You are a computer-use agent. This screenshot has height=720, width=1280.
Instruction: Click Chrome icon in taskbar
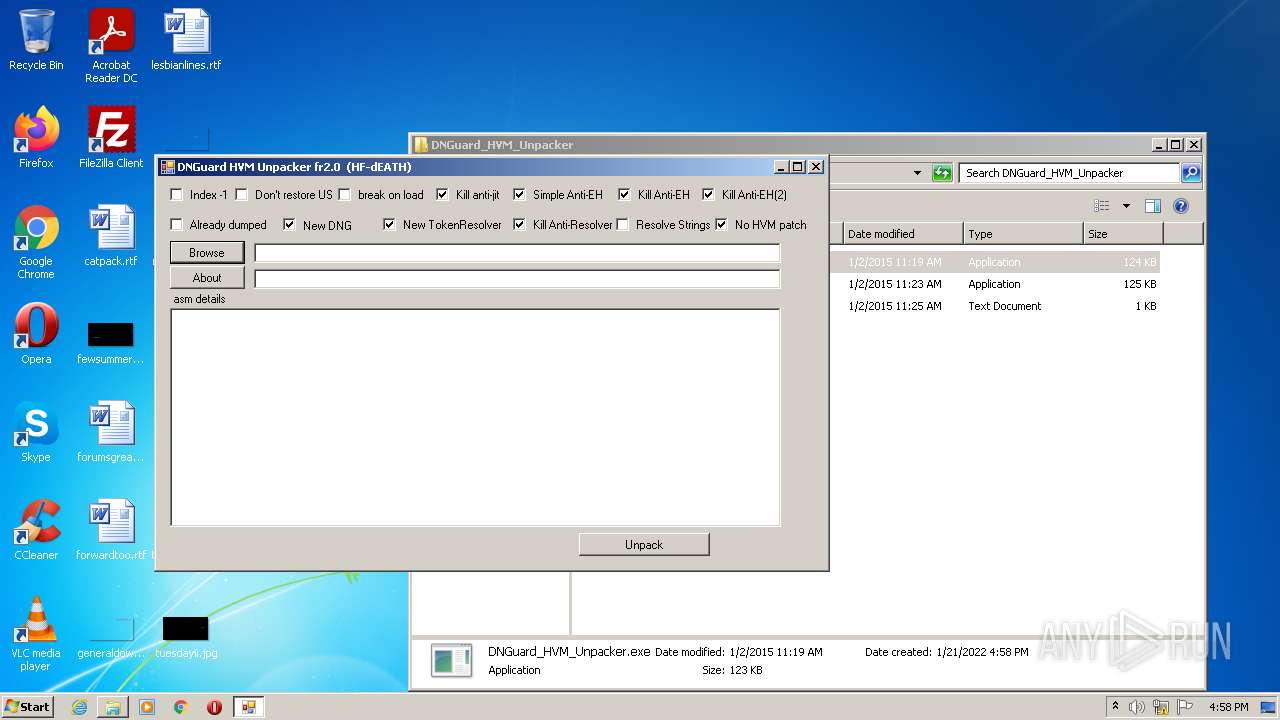pos(181,707)
